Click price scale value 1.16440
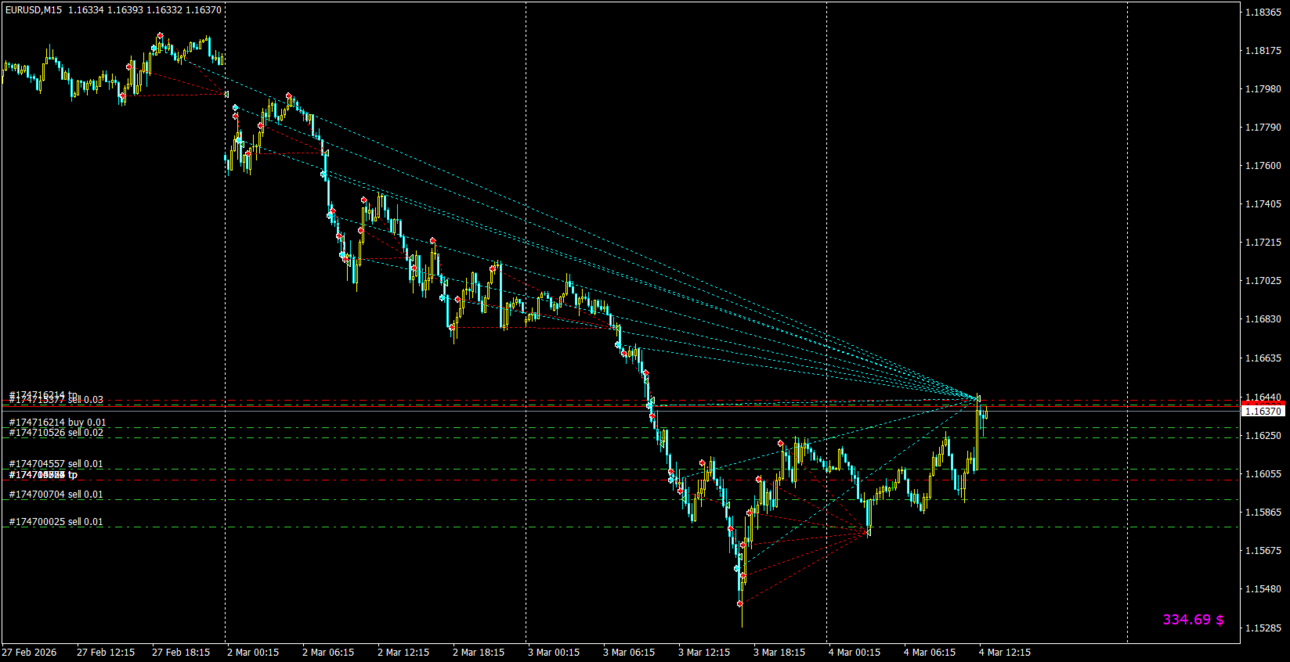 click(1265, 396)
